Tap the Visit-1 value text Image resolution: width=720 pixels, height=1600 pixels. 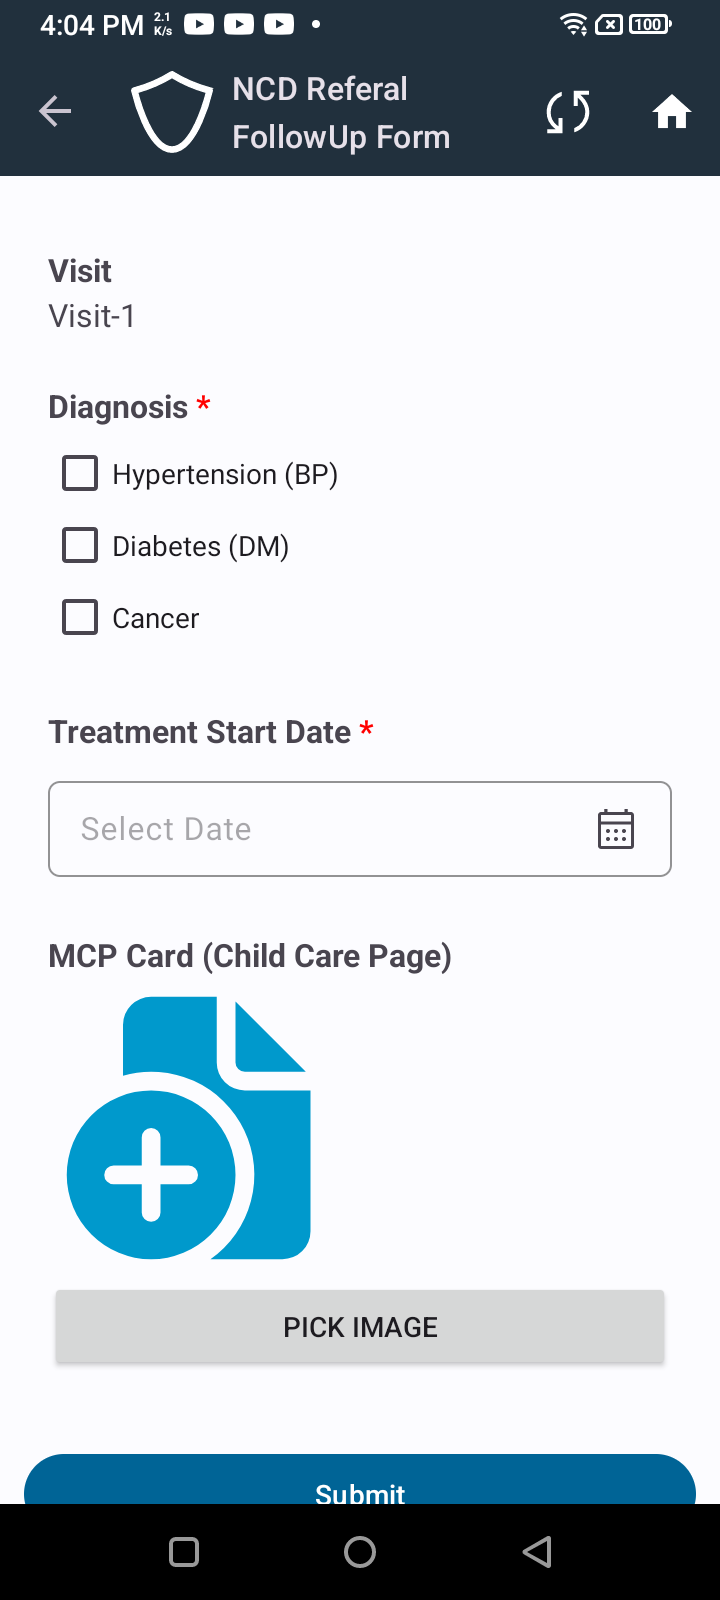[92, 316]
